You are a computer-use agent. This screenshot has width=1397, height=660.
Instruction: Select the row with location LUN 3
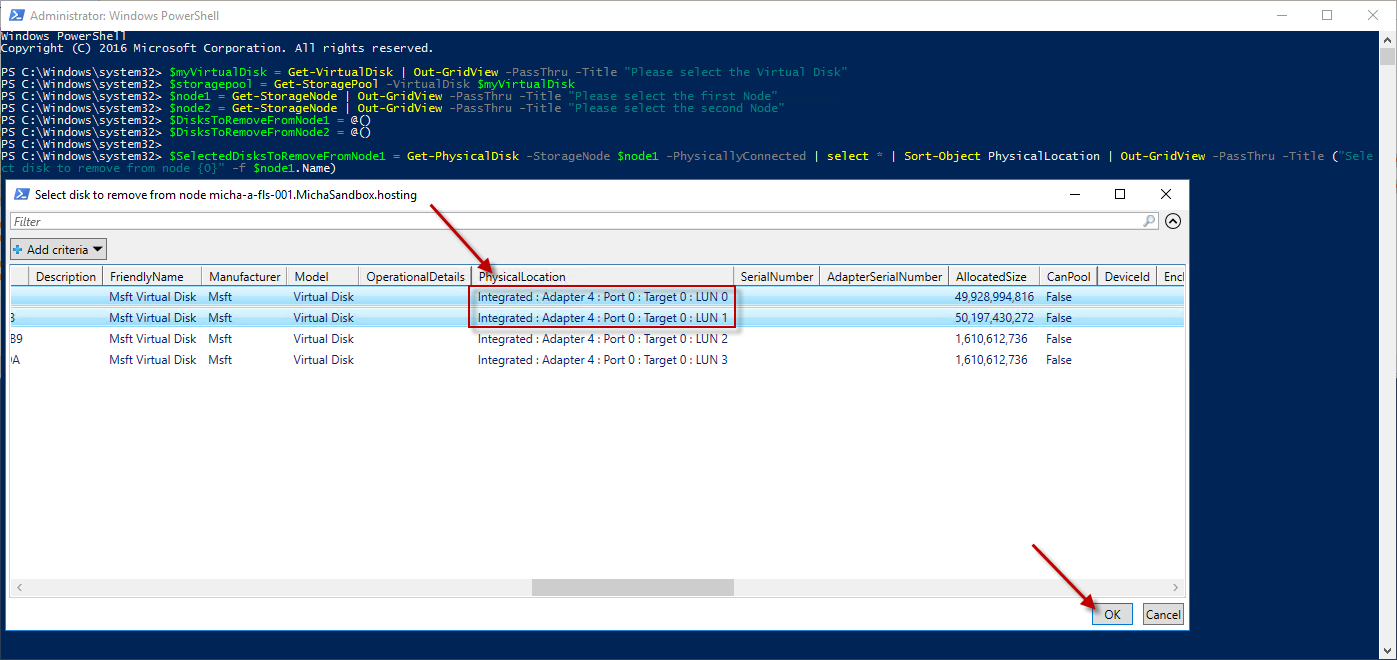pos(597,360)
